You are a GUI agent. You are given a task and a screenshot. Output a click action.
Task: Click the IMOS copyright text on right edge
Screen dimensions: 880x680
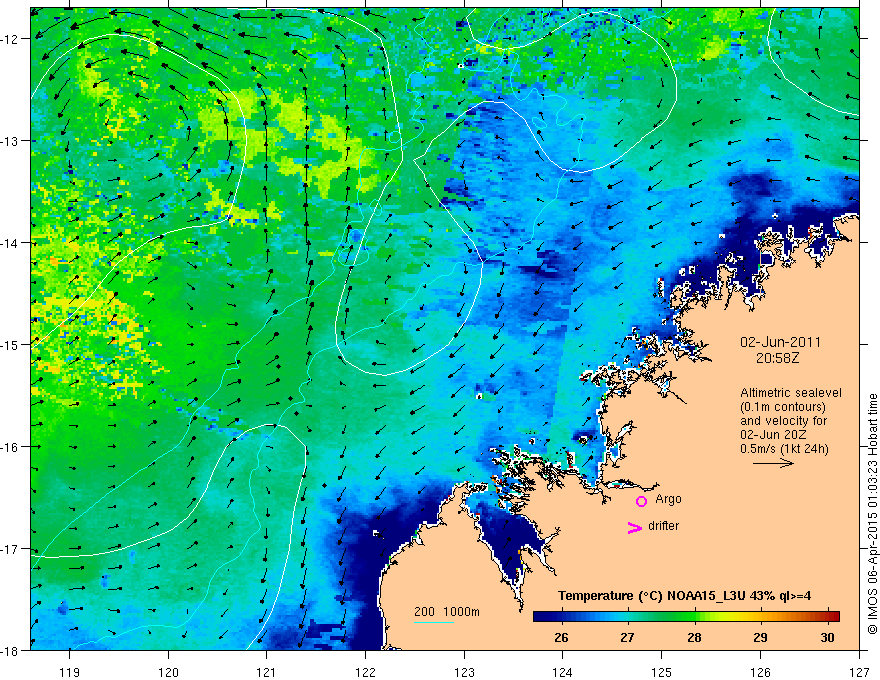tap(872, 513)
